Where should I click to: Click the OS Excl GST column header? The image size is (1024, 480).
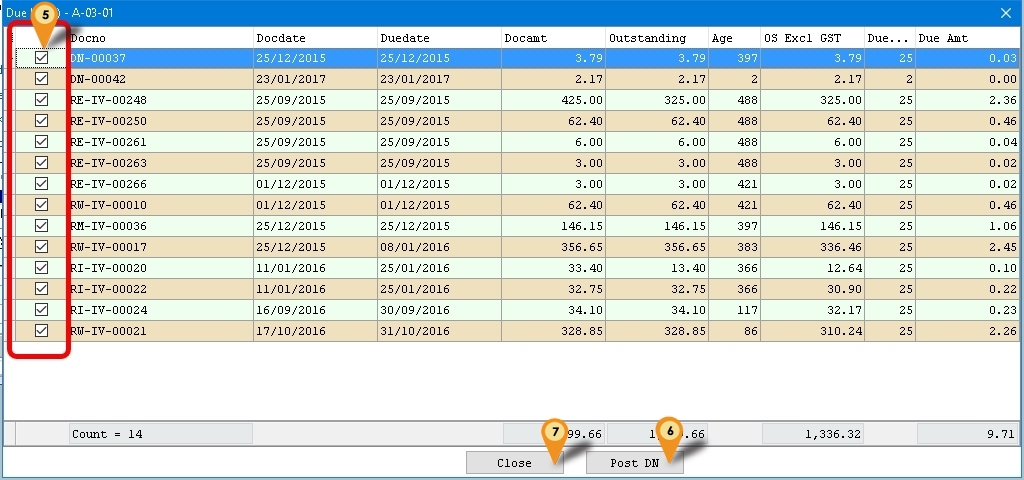point(812,38)
